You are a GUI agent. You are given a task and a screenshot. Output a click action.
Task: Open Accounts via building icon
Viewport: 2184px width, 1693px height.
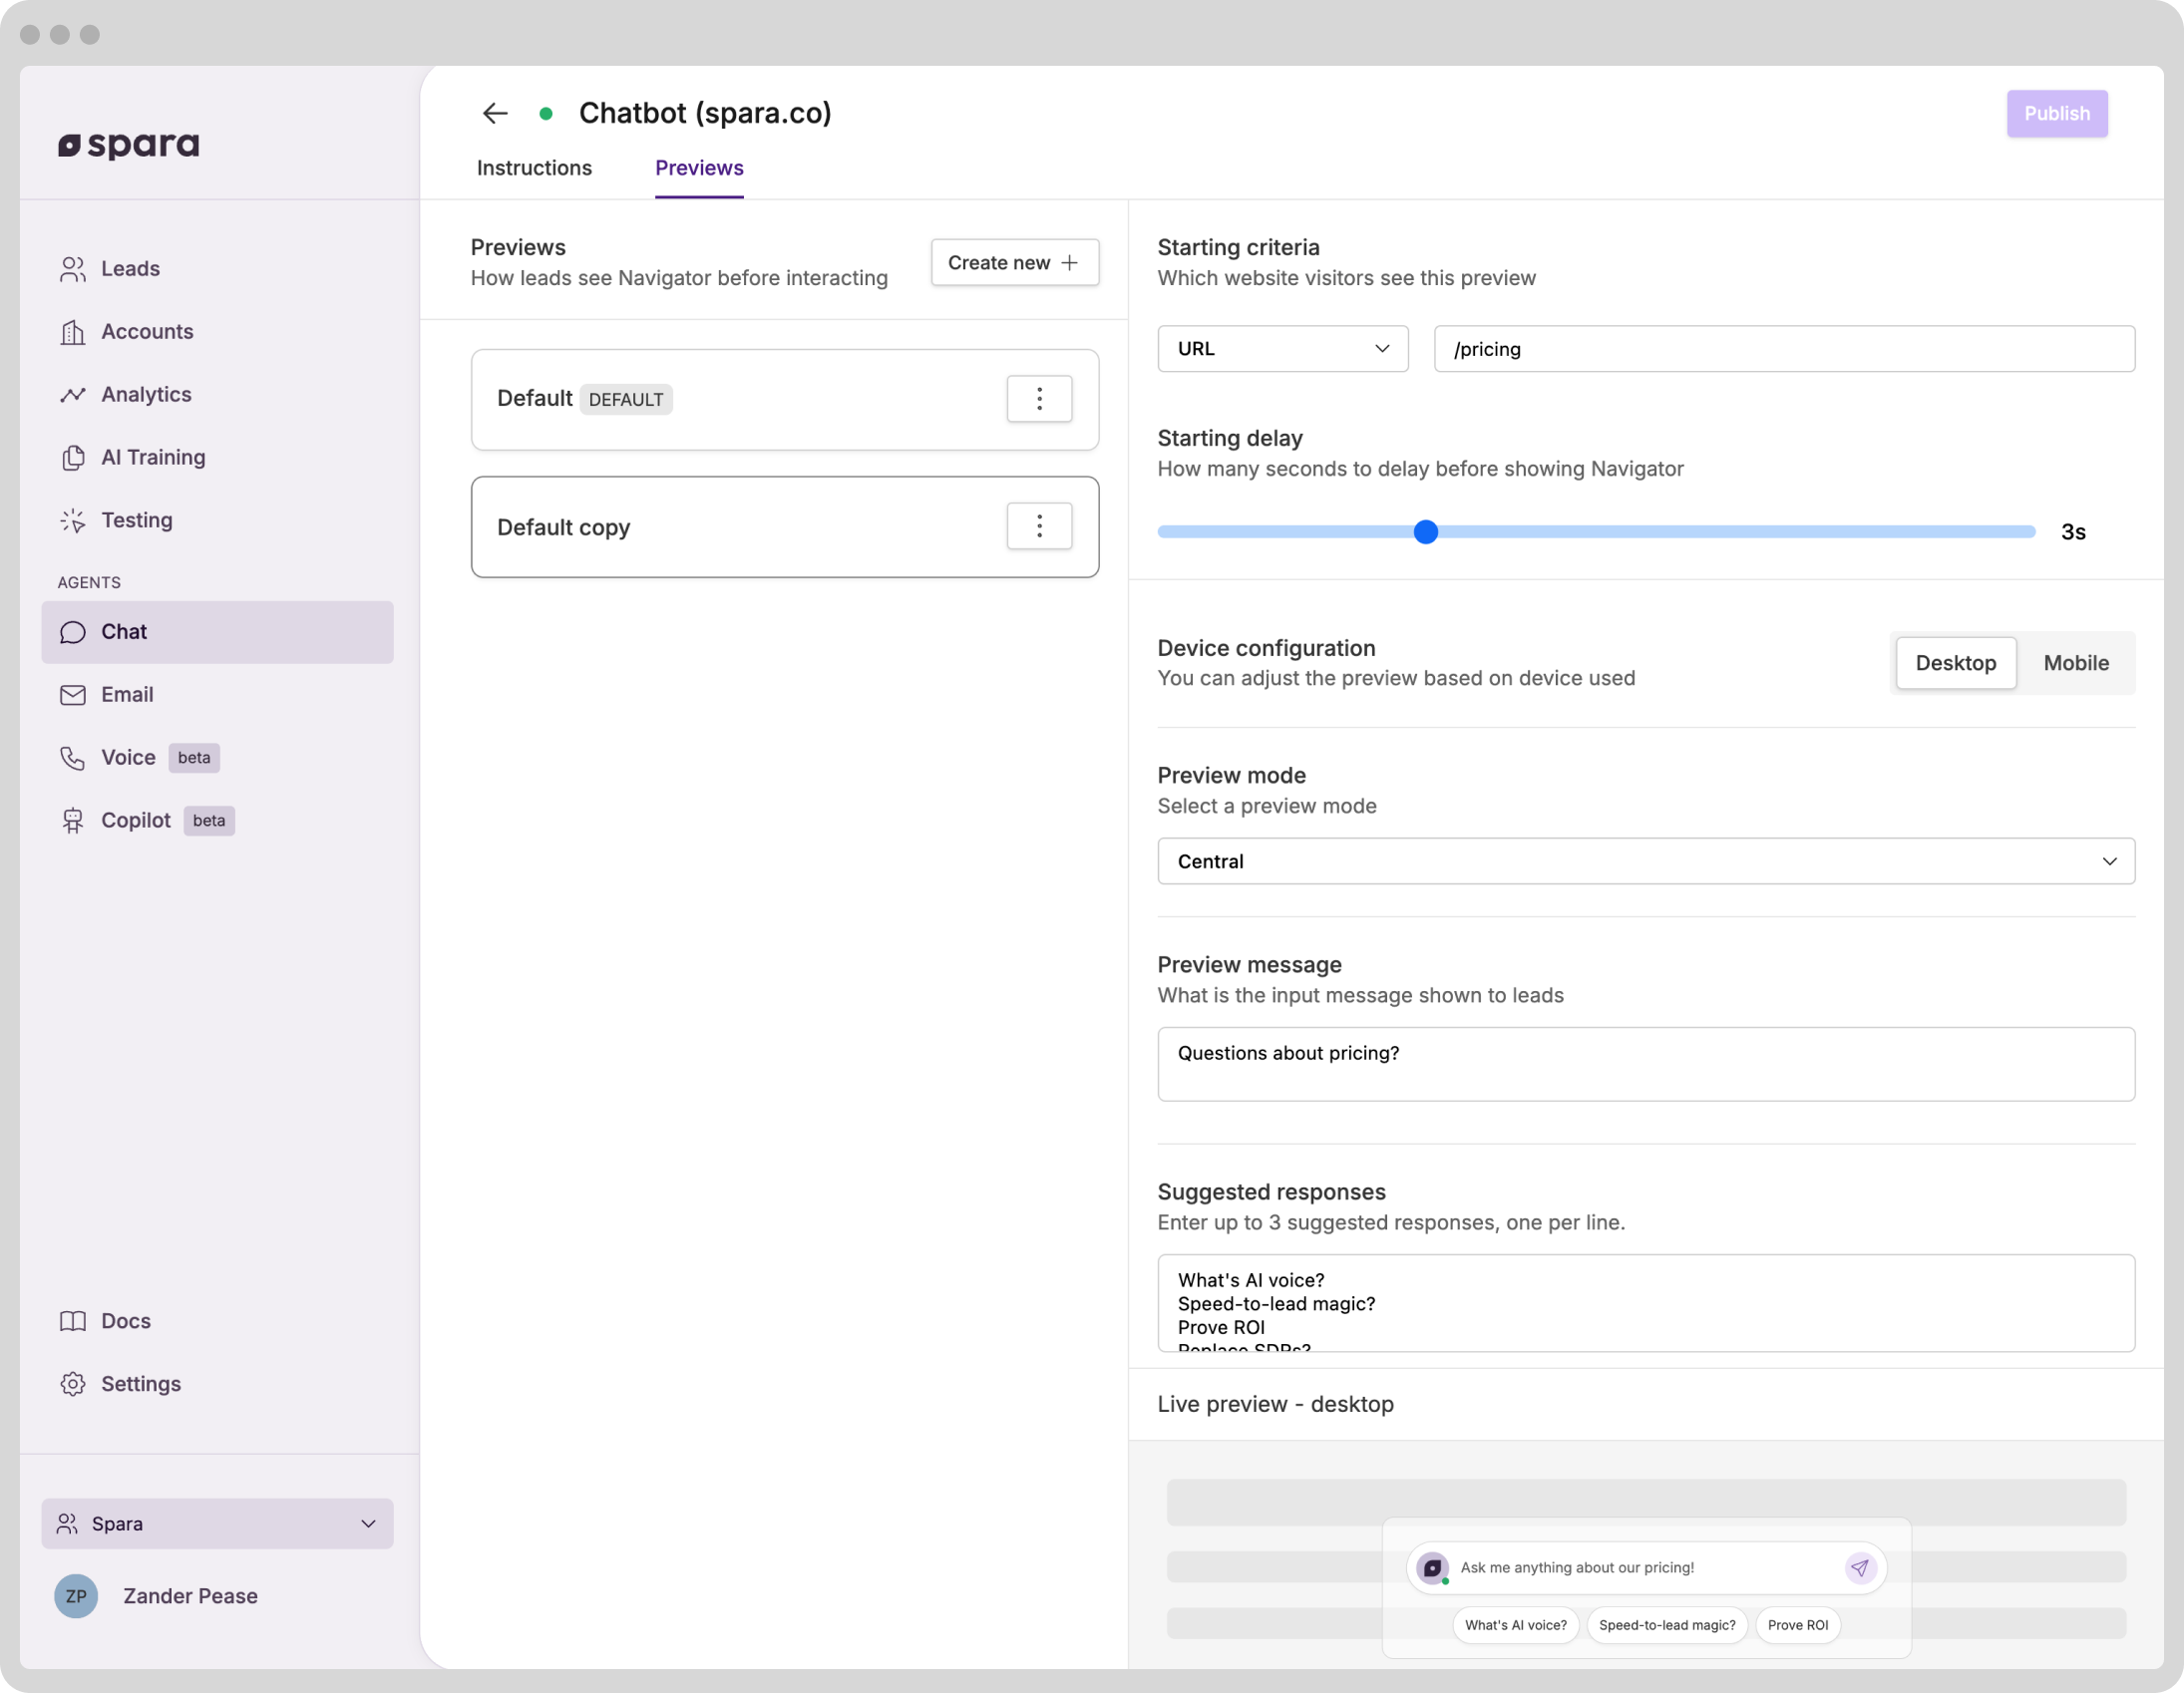point(73,332)
